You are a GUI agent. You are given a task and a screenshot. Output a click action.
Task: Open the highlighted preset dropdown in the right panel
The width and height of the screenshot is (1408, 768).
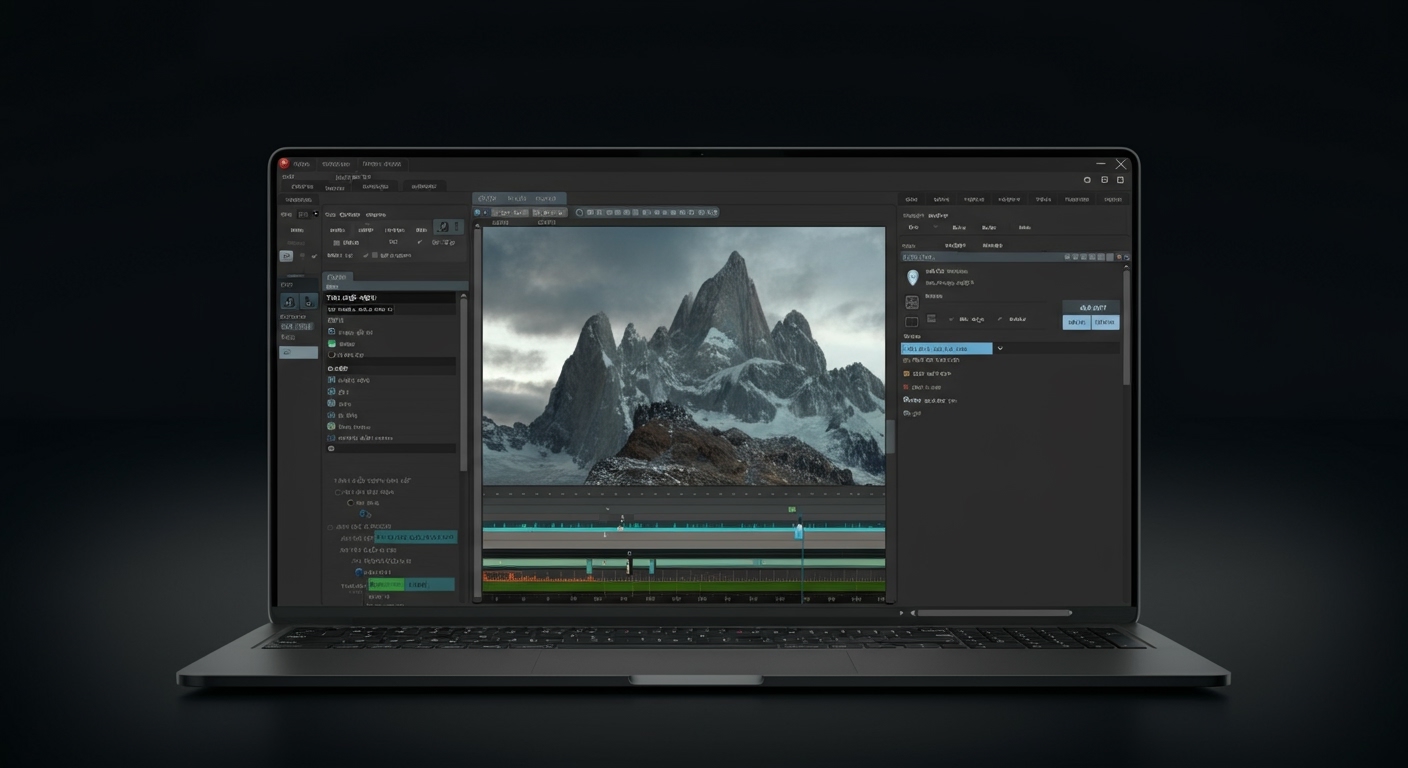pyautogui.click(x=948, y=348)
